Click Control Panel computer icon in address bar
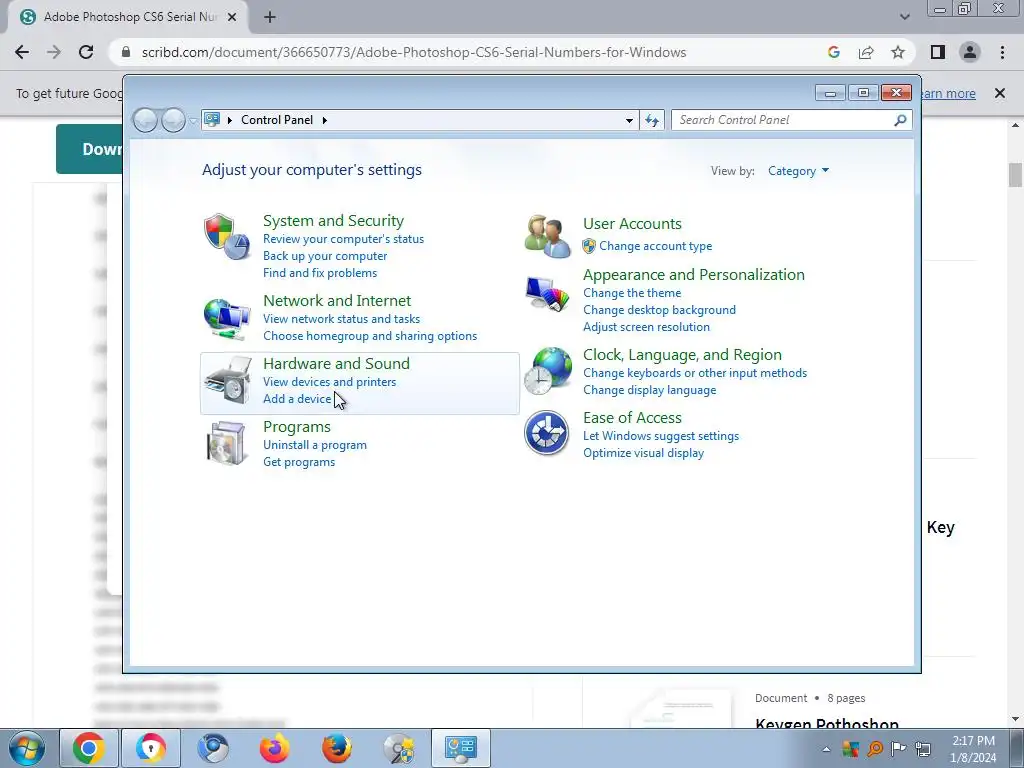Viewport: 1024px width, 768px height. click(212, 120)
